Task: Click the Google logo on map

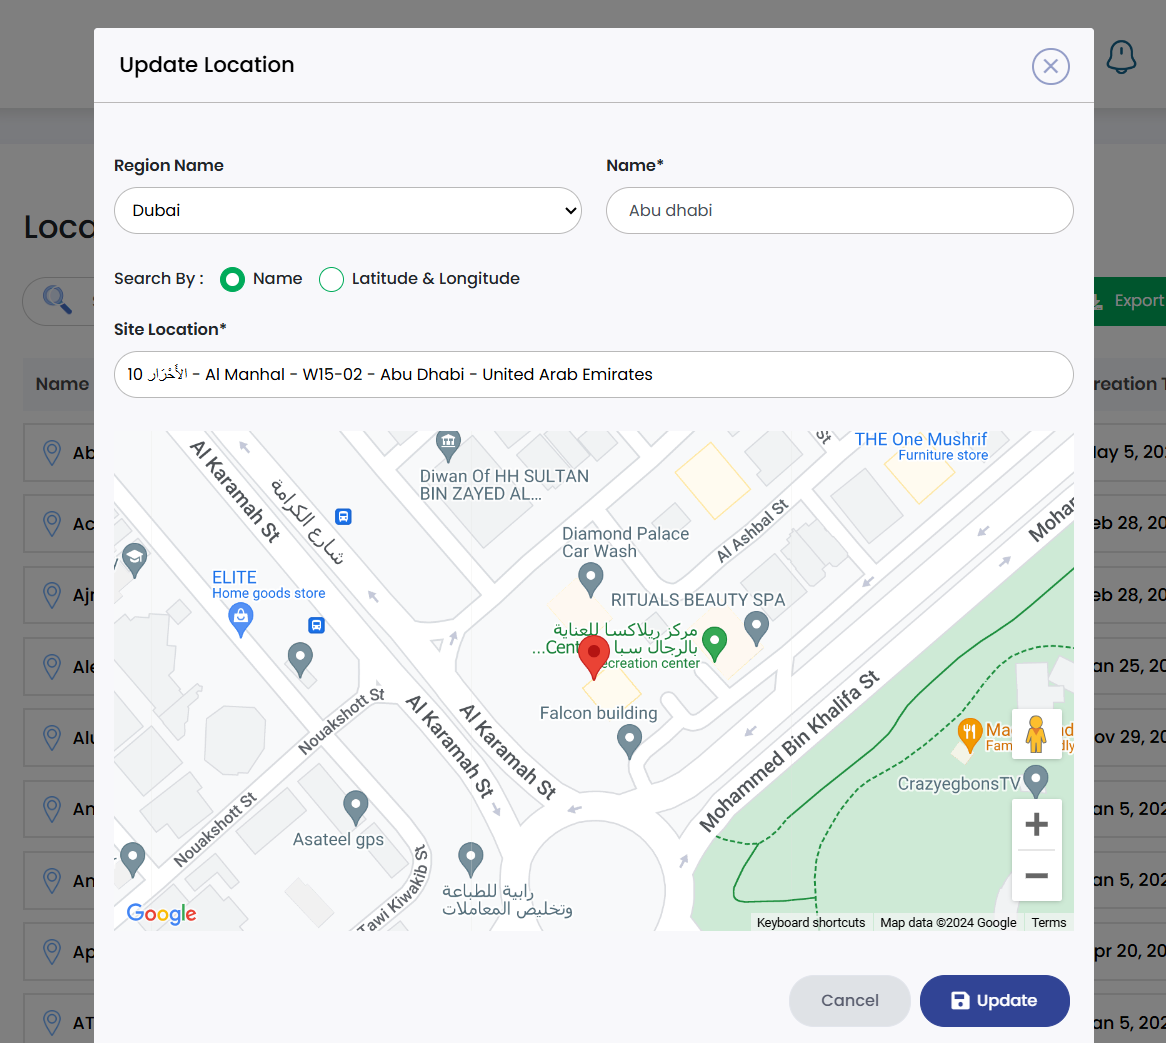Action: click(x=162, y=913)
